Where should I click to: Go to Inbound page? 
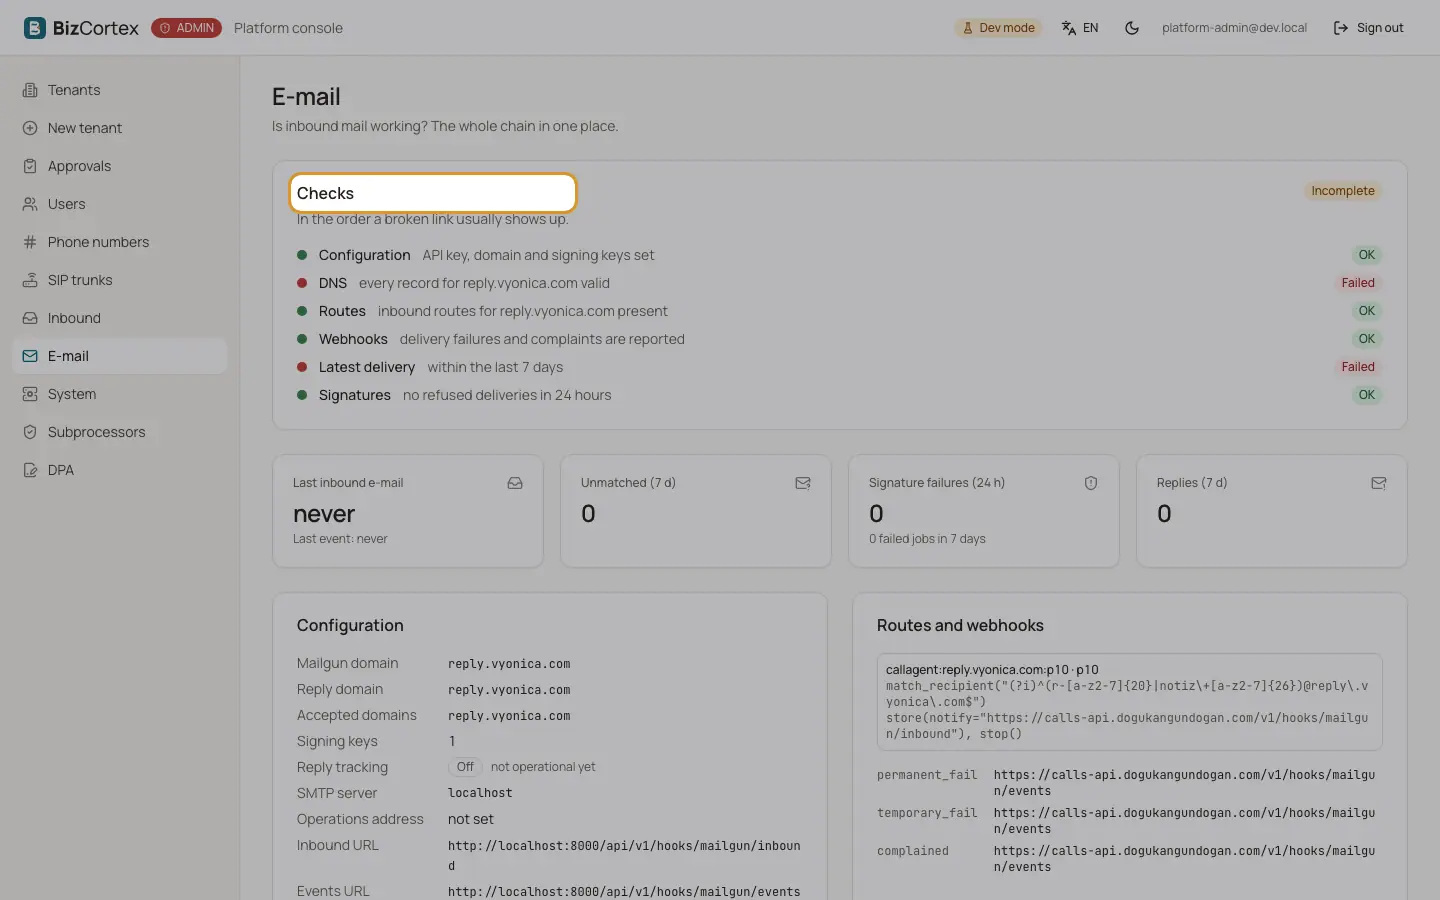120,318
